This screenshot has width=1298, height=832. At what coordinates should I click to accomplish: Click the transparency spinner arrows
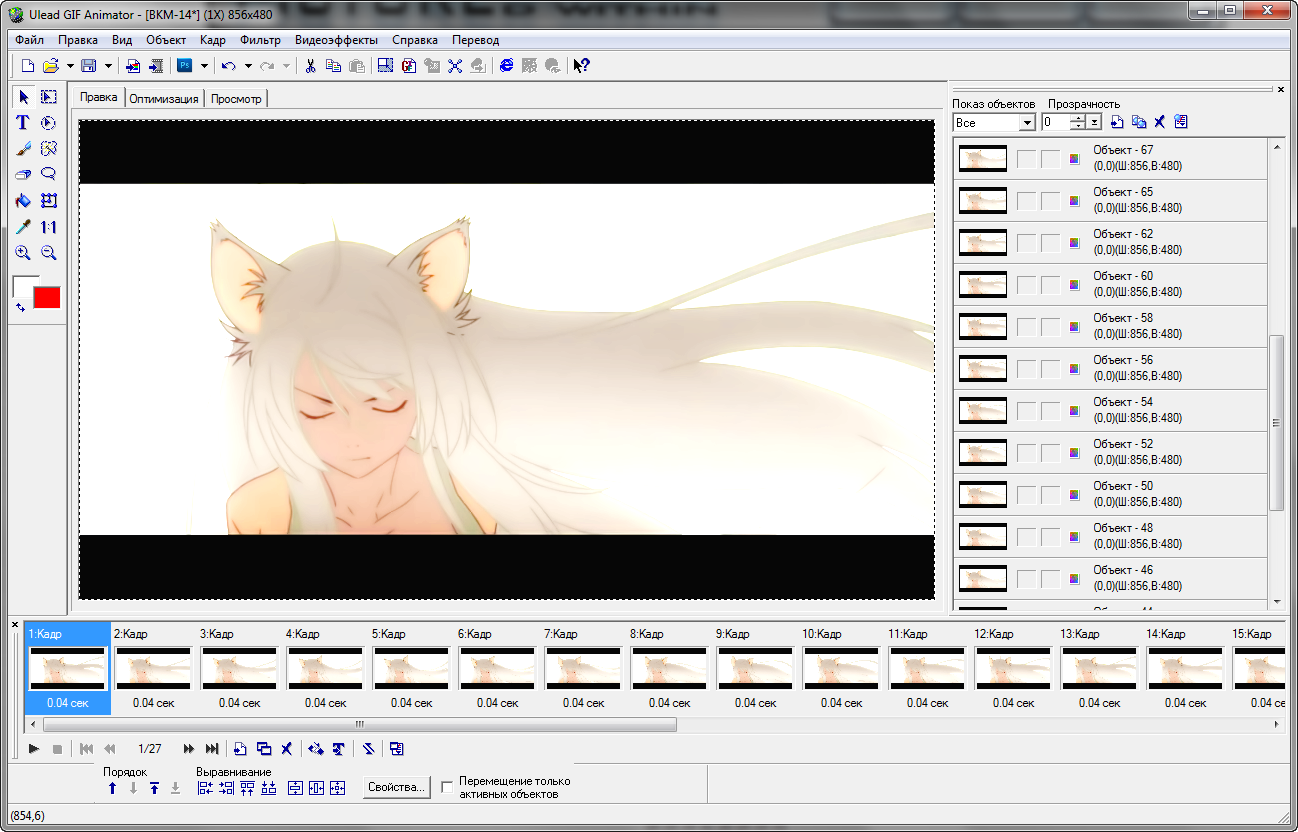pos(1078,122)
